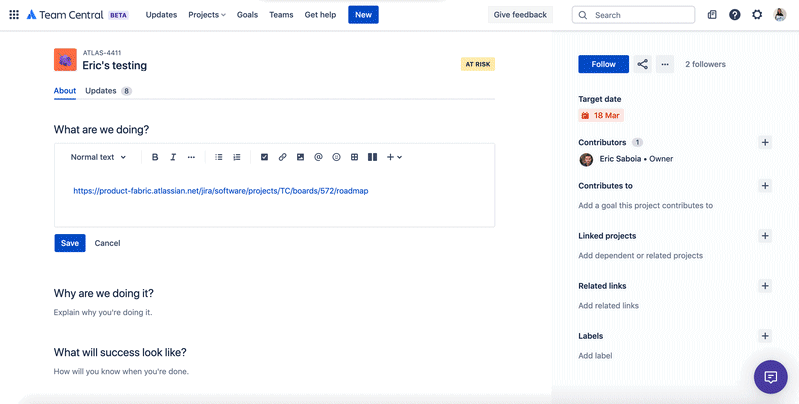799x404 pixels.
Task: Change the 18 Mar target date
Action: tap(601, 116)
